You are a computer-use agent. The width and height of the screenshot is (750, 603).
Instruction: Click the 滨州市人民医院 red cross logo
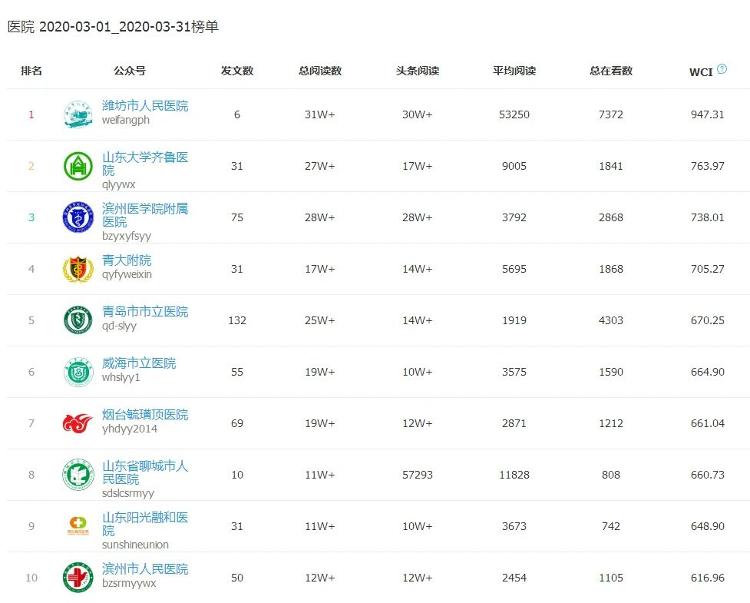77,577
